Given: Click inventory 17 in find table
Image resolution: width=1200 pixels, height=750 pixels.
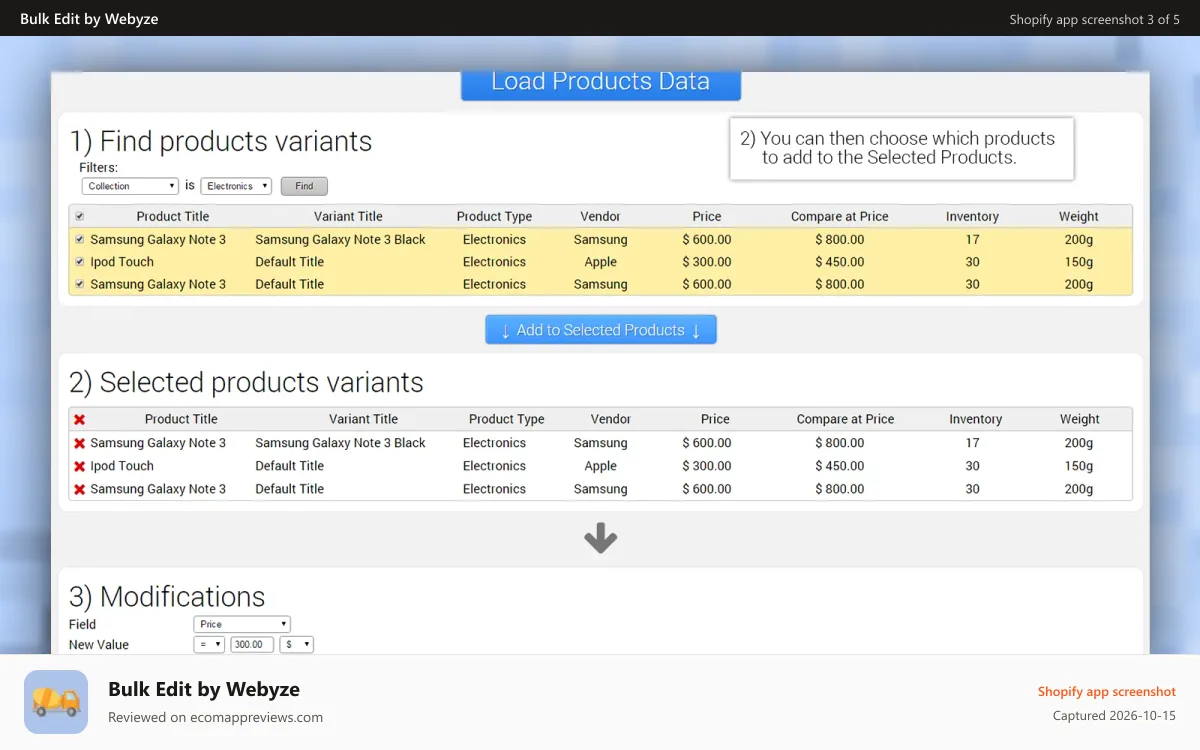Looking at the screenshot, I should [x=972, y=239].
